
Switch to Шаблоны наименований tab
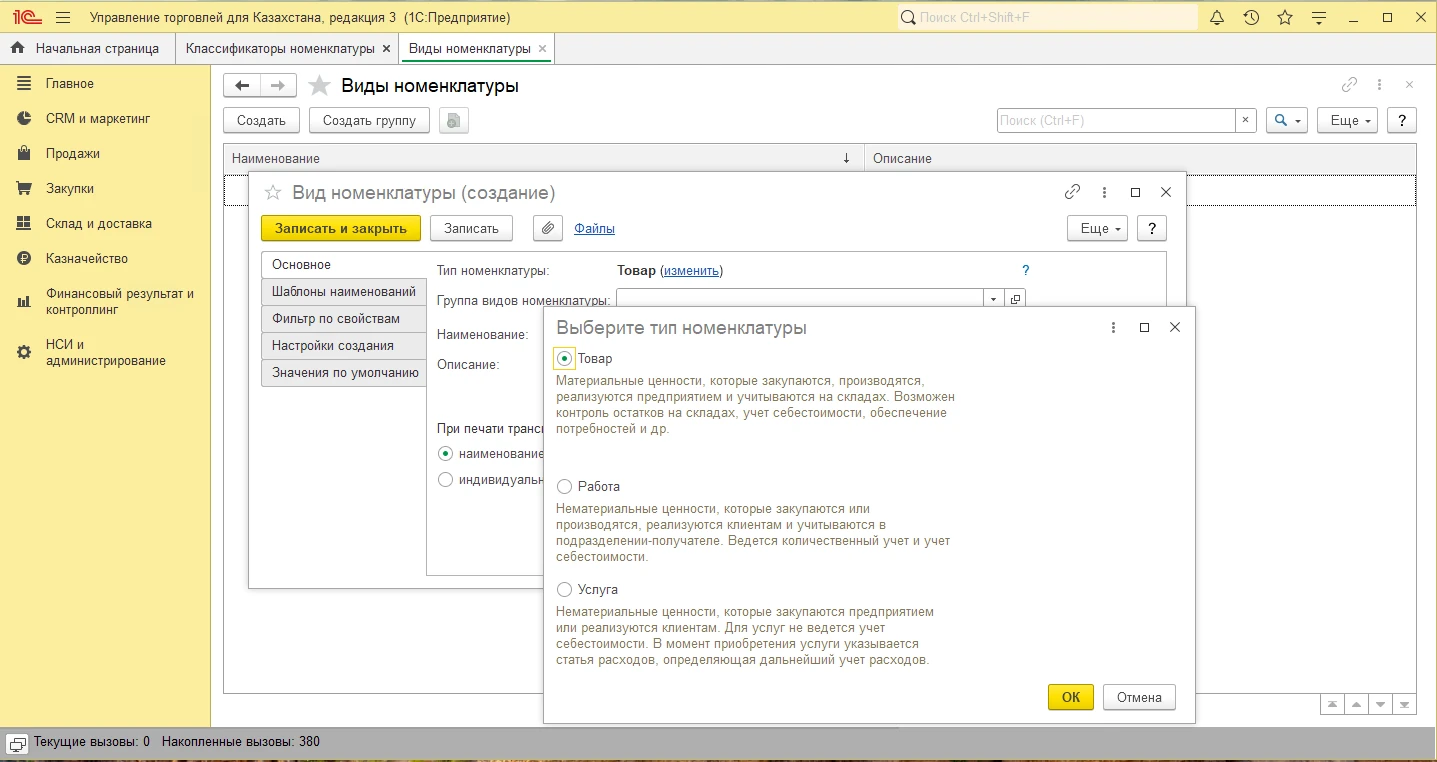click(344, 291)
